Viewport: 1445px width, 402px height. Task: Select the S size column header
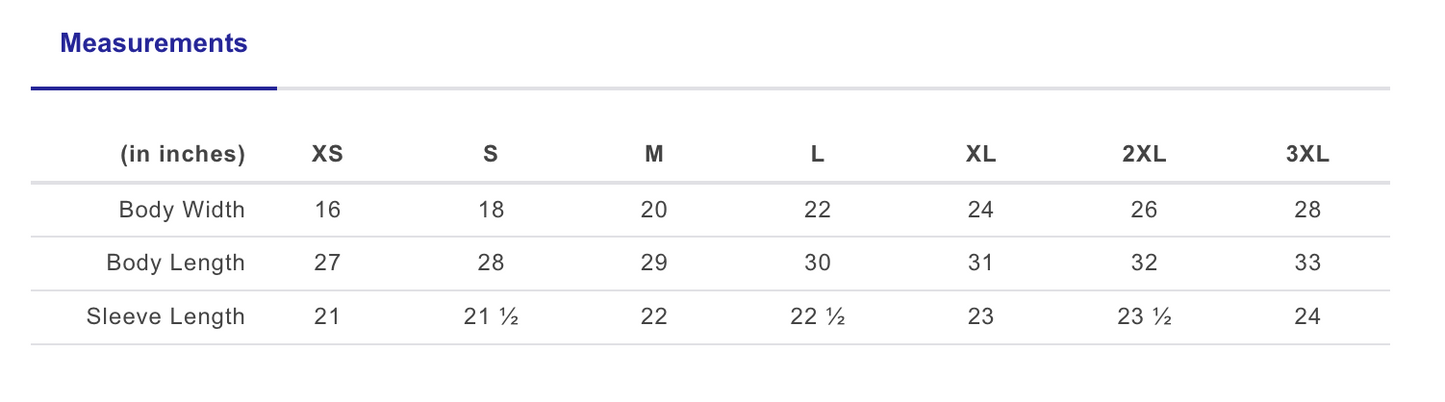pyautogui.click(x=490, y=155)
